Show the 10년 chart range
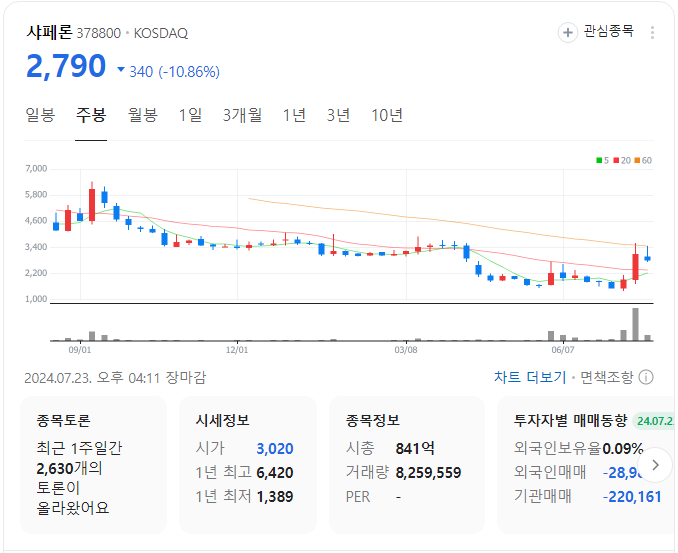Image resolution: width=678 pixels, height=553 pixels. pyautogui.click(x=387, y=115)
